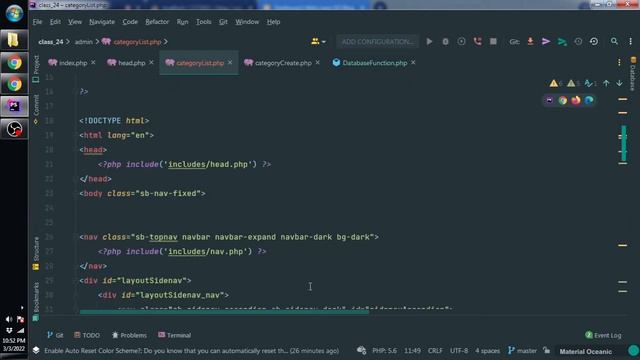Screen dimensions: 640x360
Task: Open the Edit menu
Action: [x=55, y=22]
